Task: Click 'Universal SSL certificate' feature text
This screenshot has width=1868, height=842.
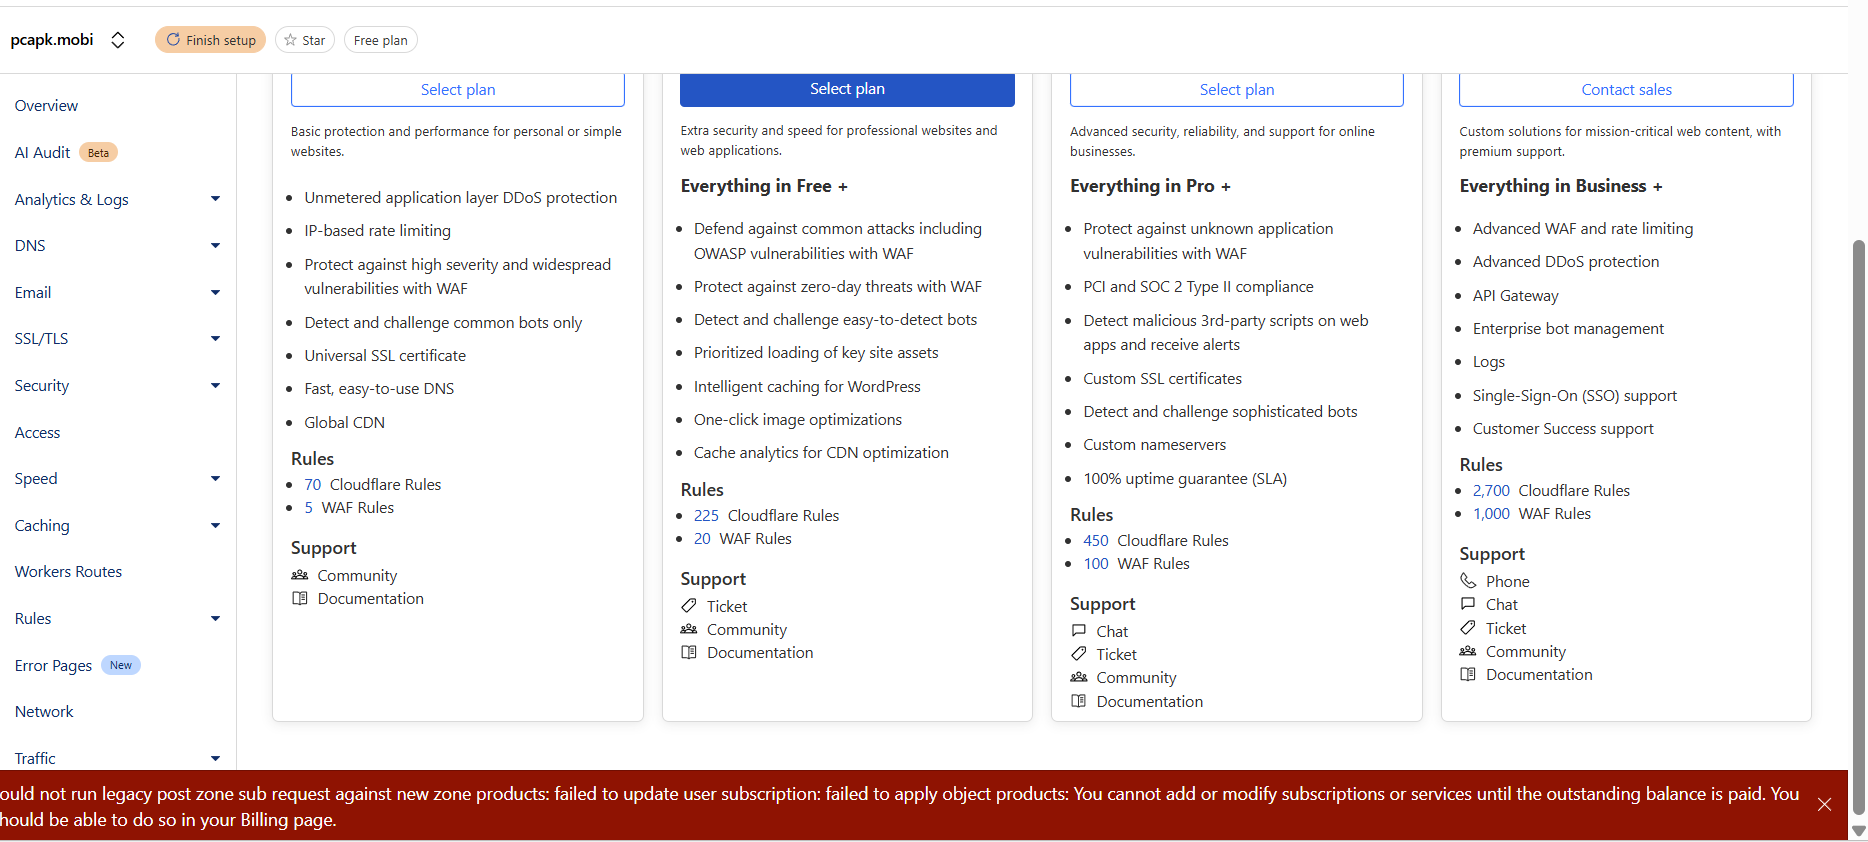Action: click(385, 356)
